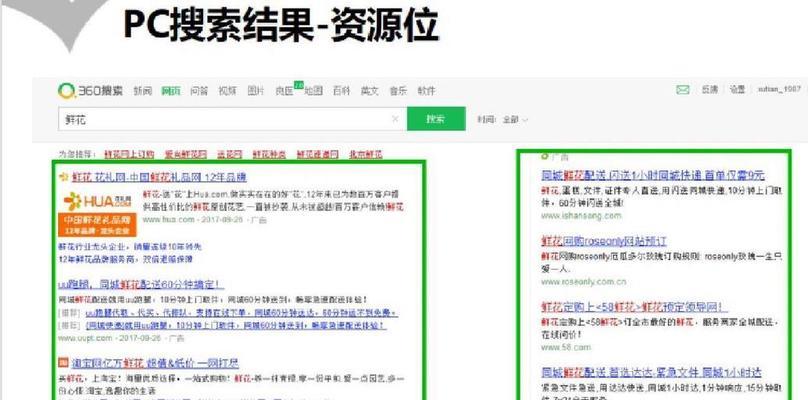Open recommended link 鲜花速递网

coord(317,154)
